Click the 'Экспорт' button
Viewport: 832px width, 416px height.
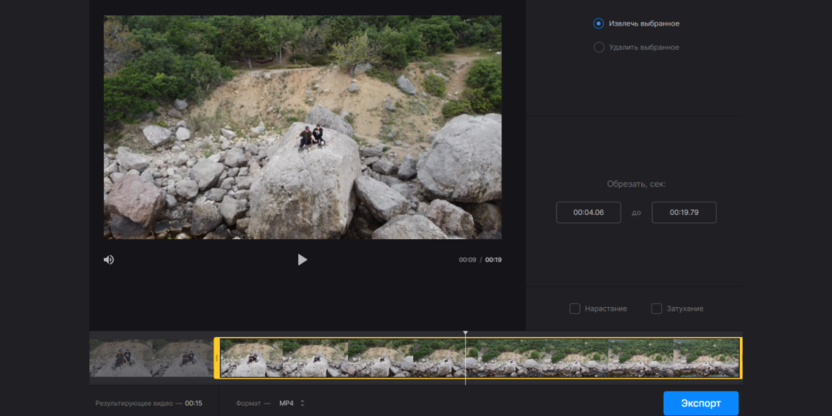coord(700,403)
